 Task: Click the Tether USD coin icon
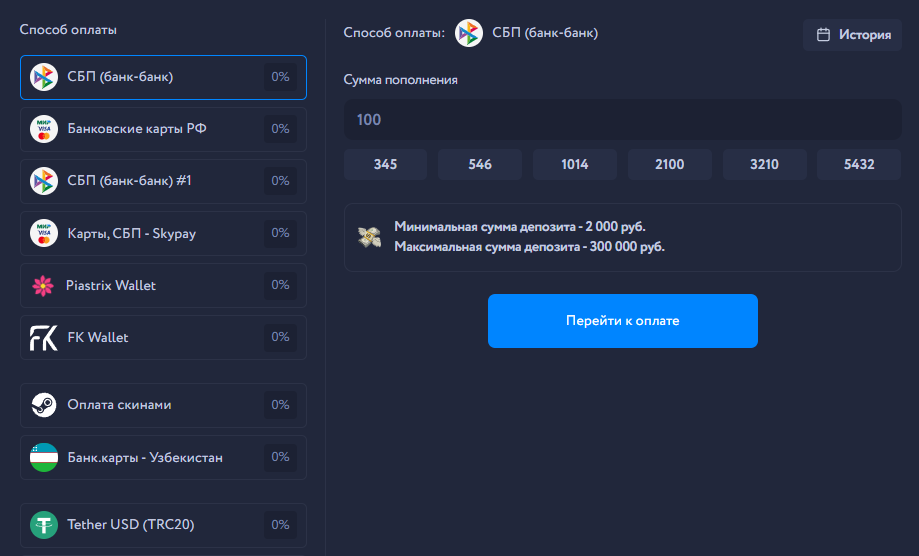point(44,524)
